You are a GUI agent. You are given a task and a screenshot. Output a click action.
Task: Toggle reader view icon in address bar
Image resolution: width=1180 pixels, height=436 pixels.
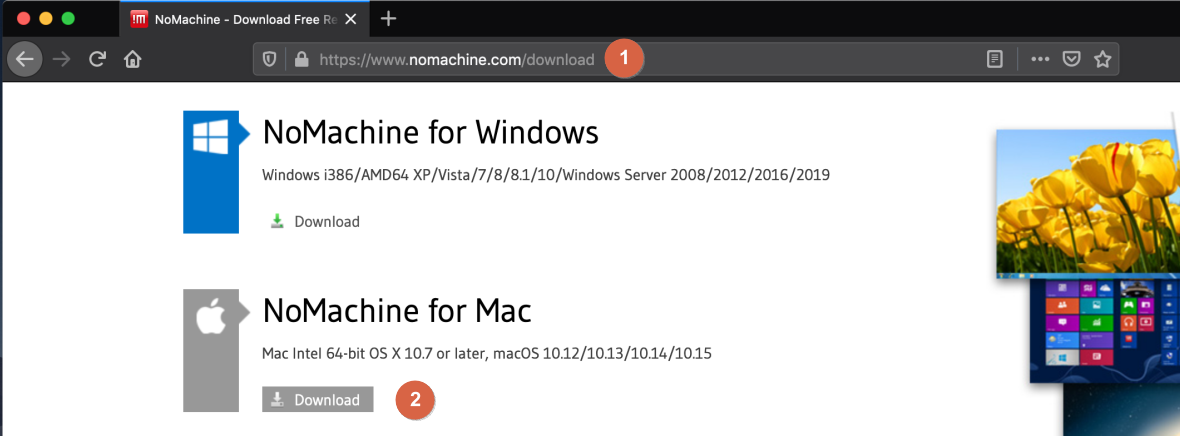[x=995, y=59]
